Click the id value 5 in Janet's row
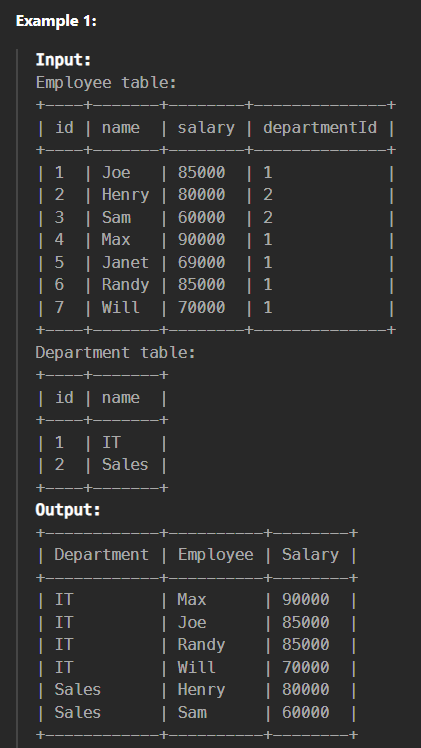Viewport: 421px width, 748px height. click(x=59, y=262)
